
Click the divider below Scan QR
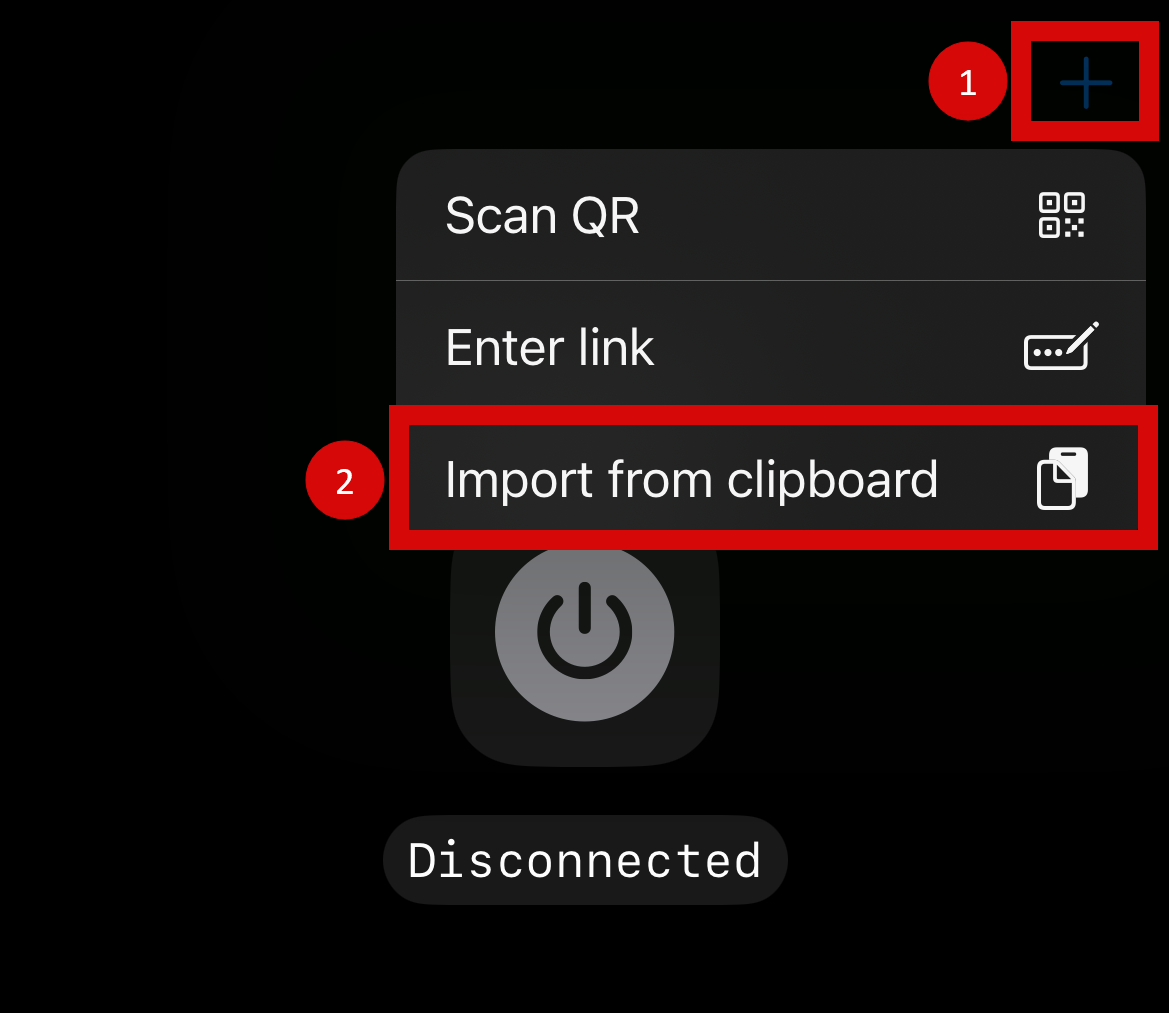pos(771,281)
